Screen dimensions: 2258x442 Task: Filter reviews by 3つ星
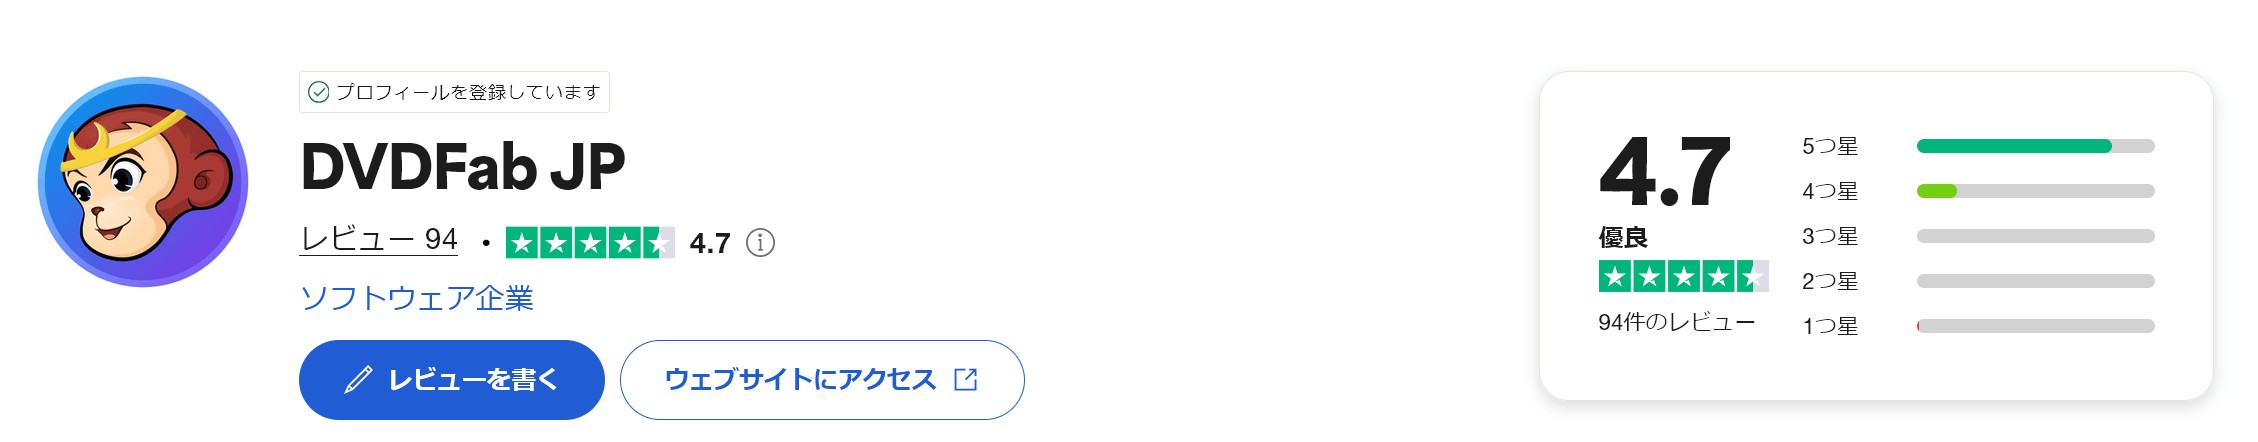point(1978,236)
